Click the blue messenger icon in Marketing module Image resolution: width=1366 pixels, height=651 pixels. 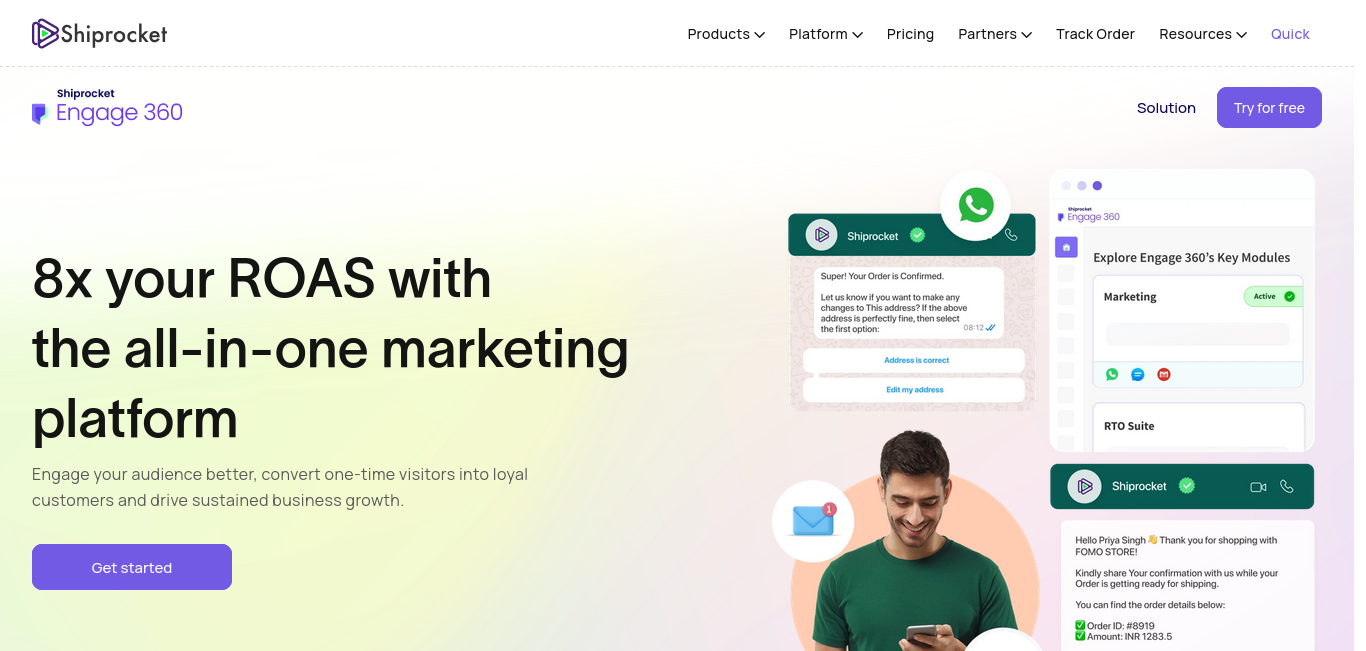click(x=1137, y=374)
